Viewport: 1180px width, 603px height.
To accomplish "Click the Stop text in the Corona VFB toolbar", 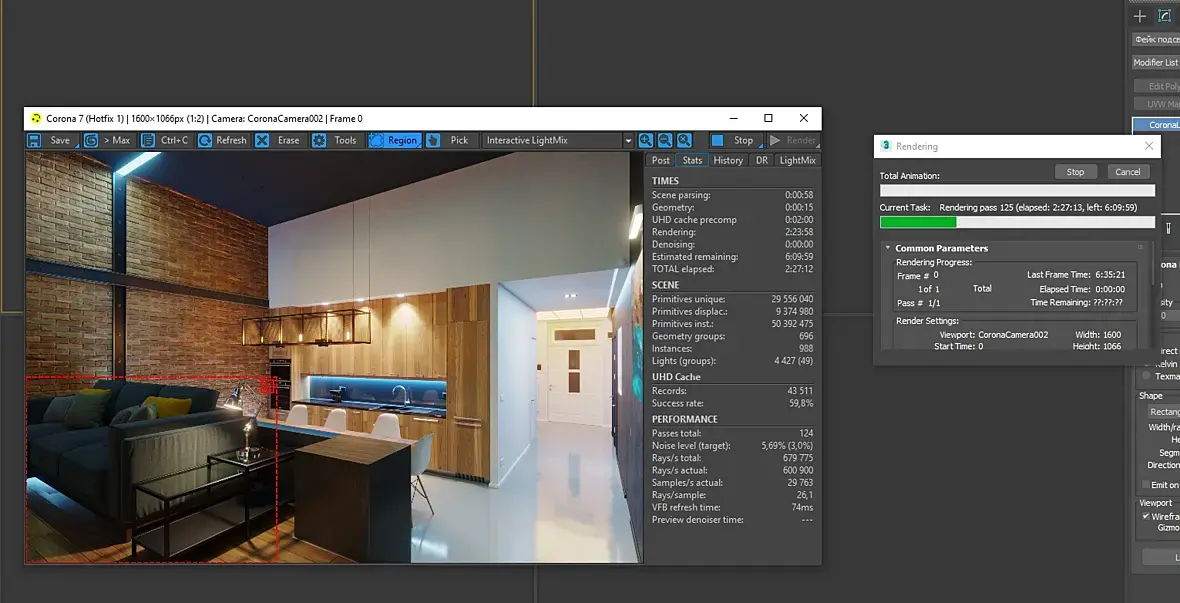I will tap(744, 140).
